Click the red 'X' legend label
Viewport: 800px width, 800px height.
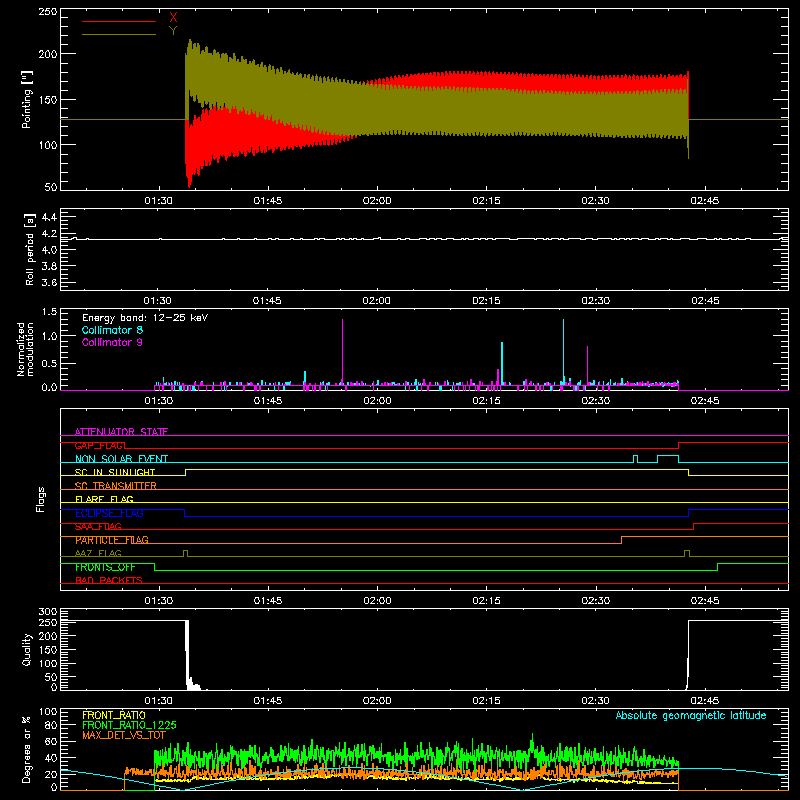[173, 18]
